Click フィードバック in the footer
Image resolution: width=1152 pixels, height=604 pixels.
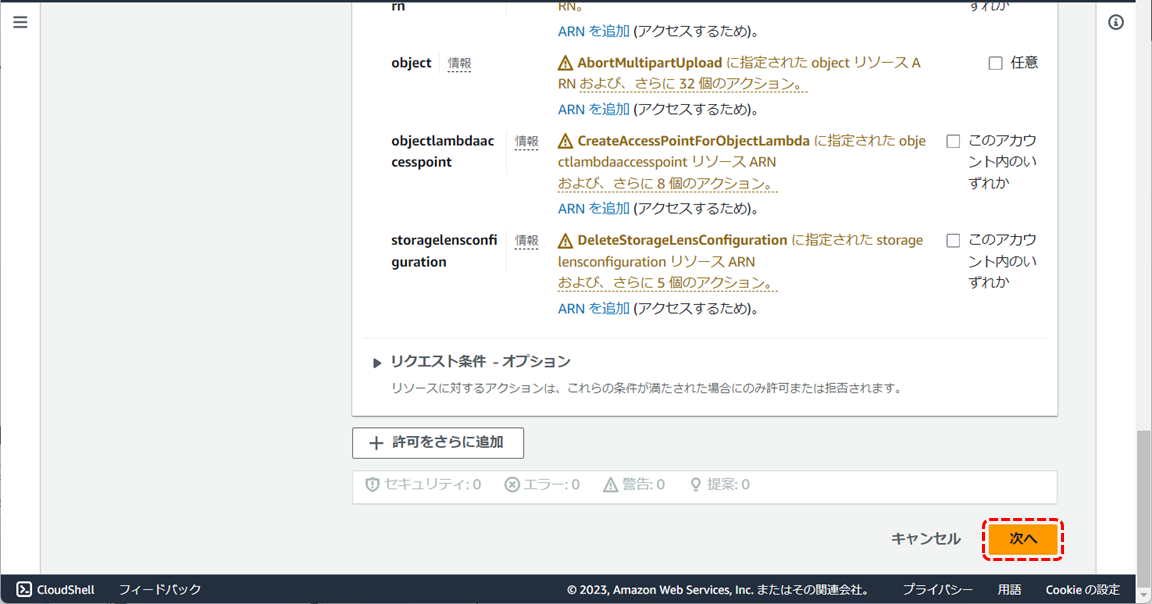click(x=160, y=589)
